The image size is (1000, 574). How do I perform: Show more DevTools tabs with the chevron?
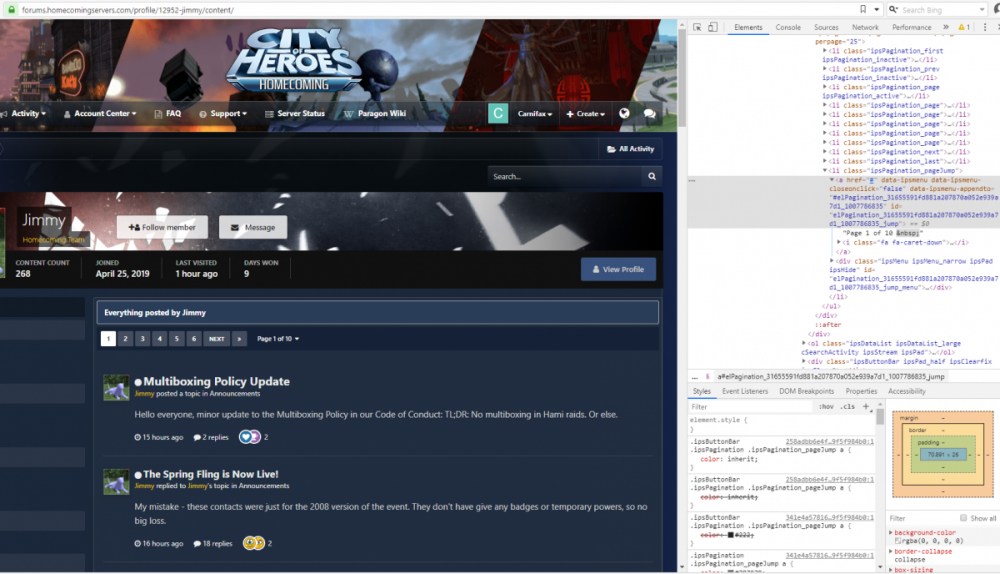[946, 27]
